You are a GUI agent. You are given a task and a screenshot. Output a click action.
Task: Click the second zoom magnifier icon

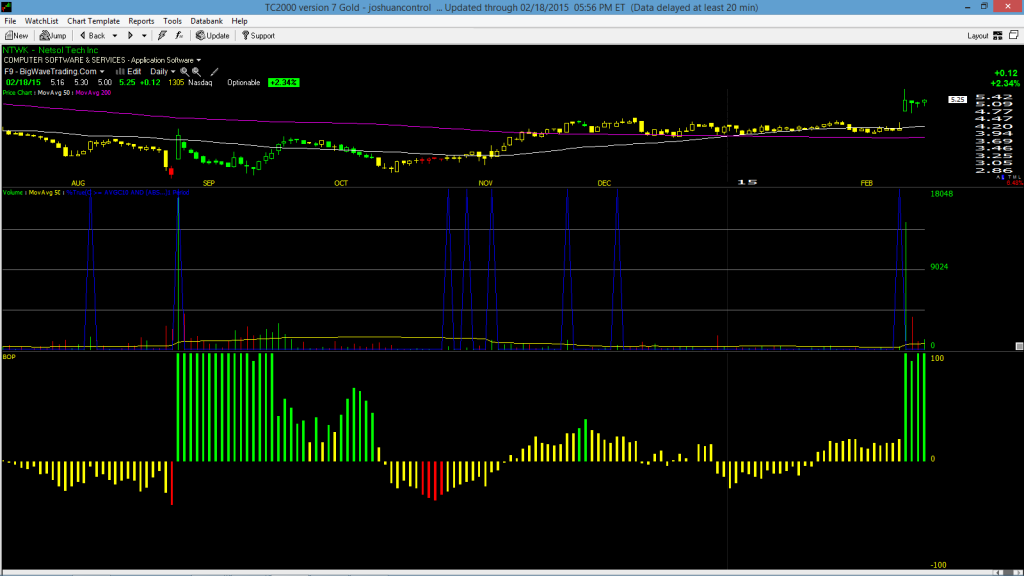pyautogui.click(x=196, y=72)
